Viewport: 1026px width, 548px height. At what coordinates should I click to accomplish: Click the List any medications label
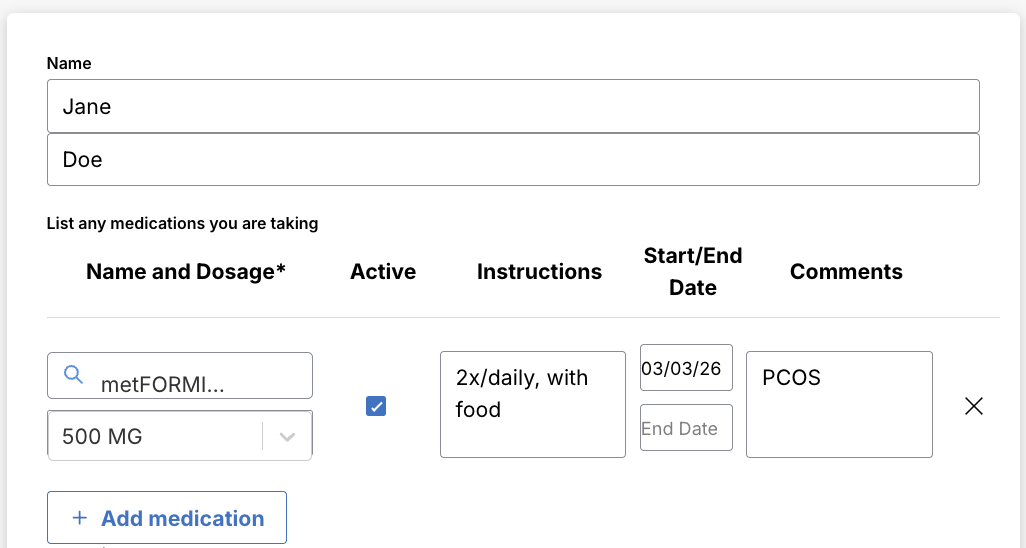click(x=182, y=223)
